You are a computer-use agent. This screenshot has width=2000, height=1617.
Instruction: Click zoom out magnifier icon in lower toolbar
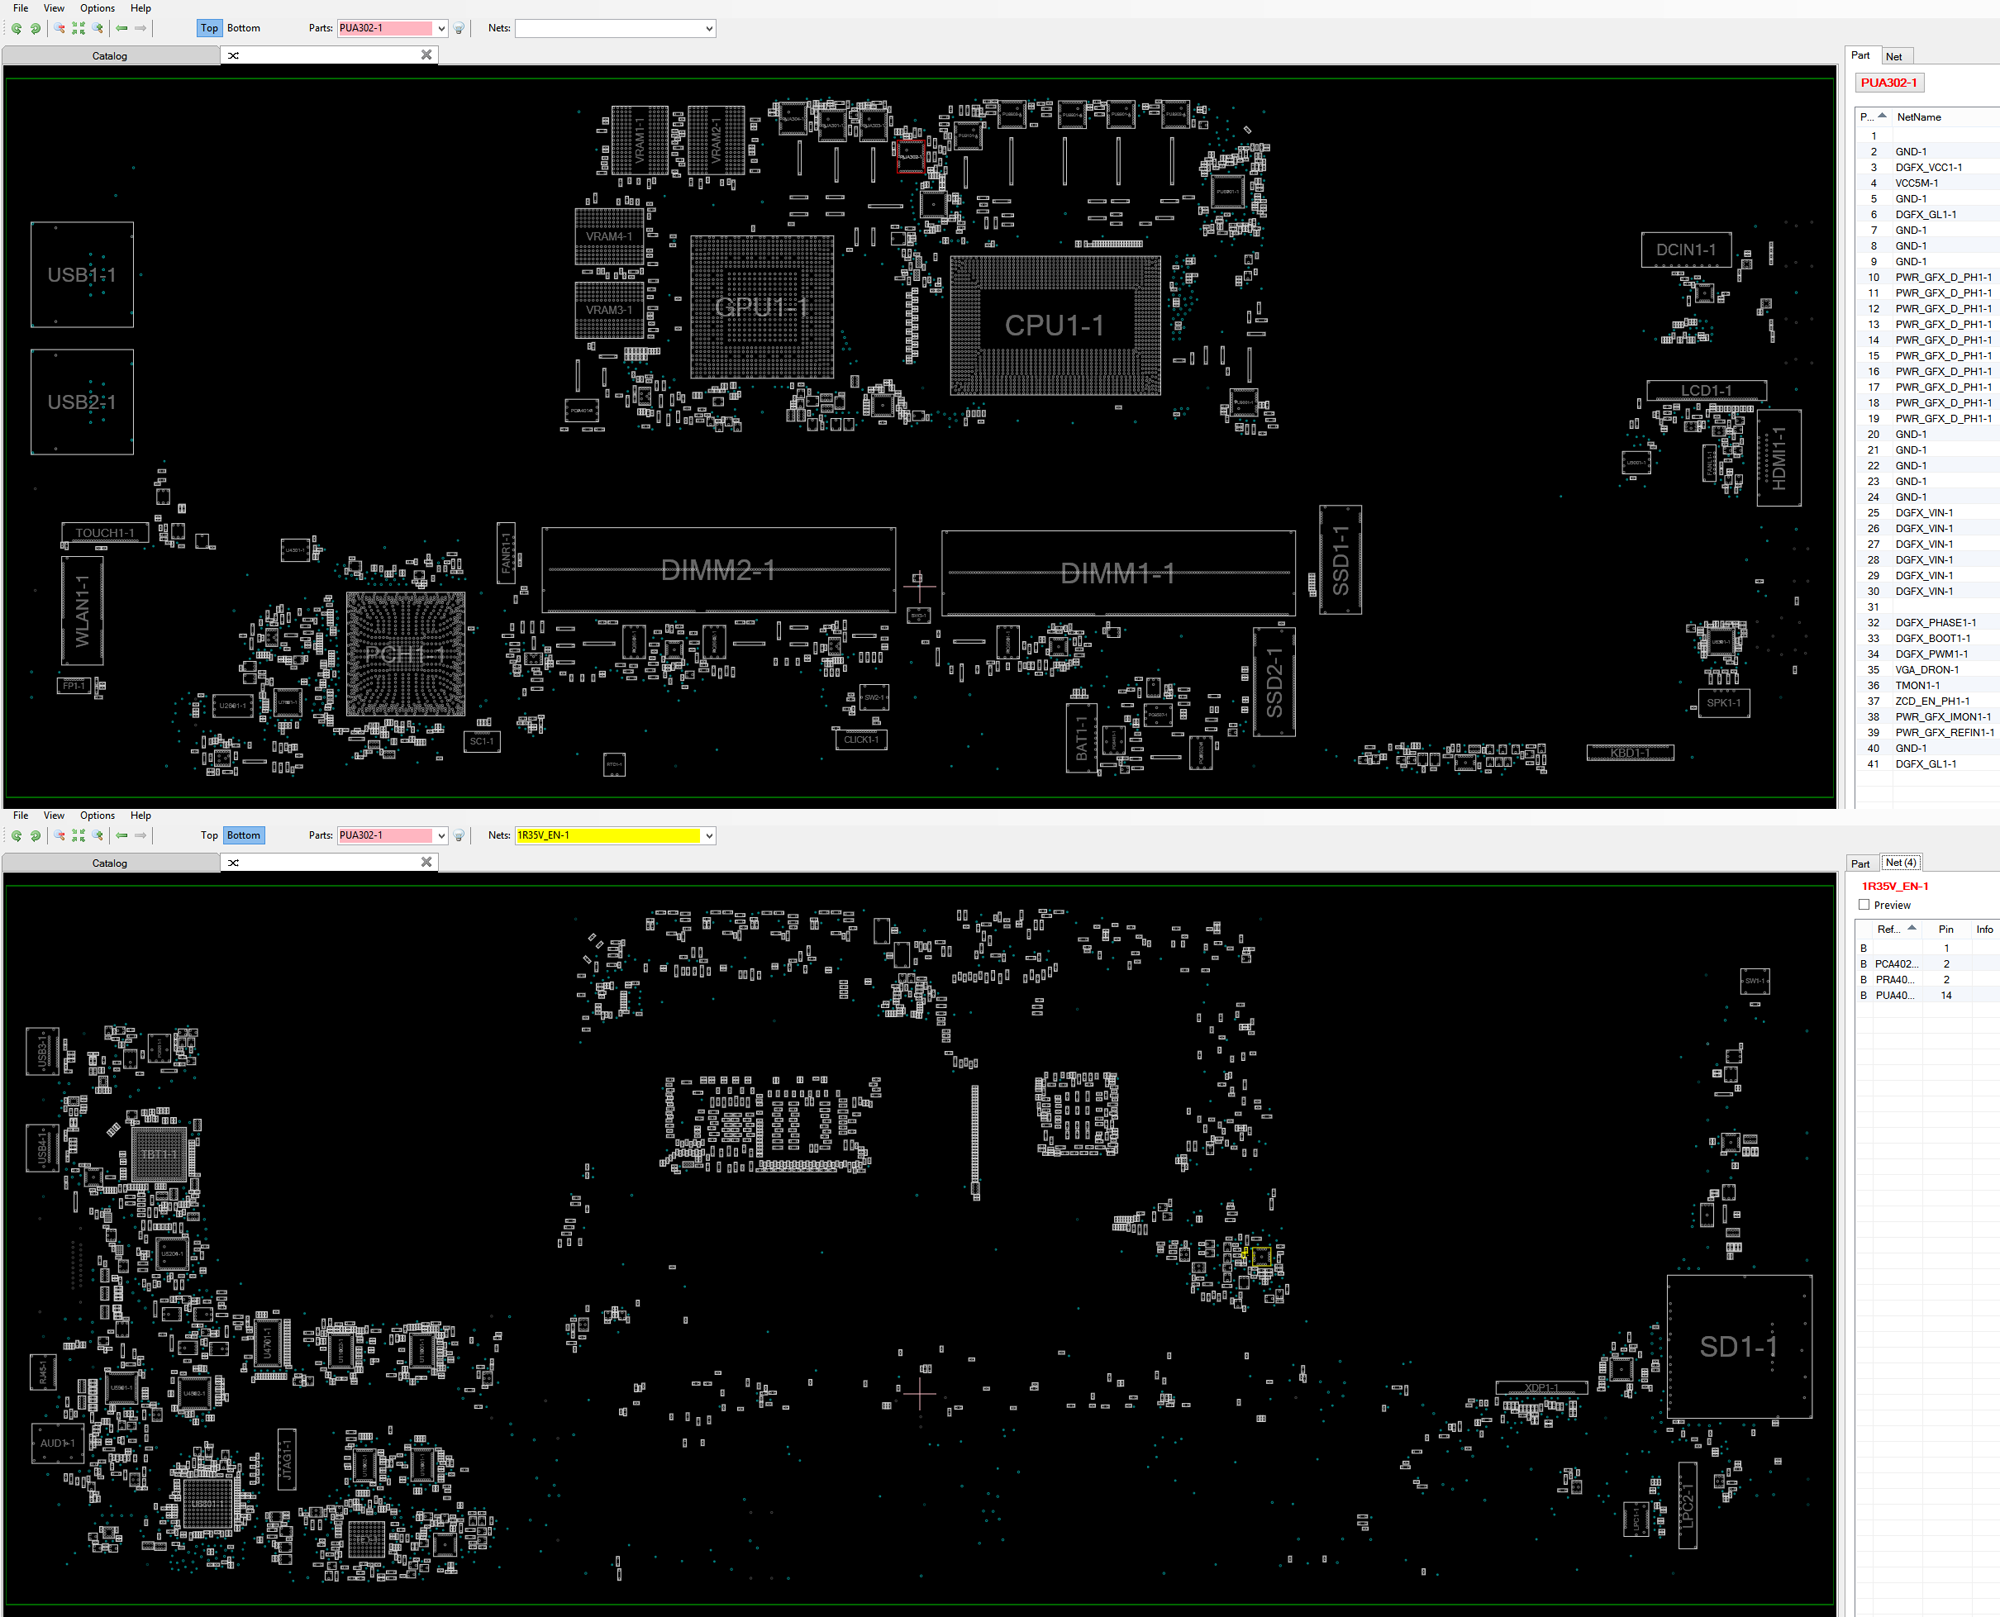59,835
